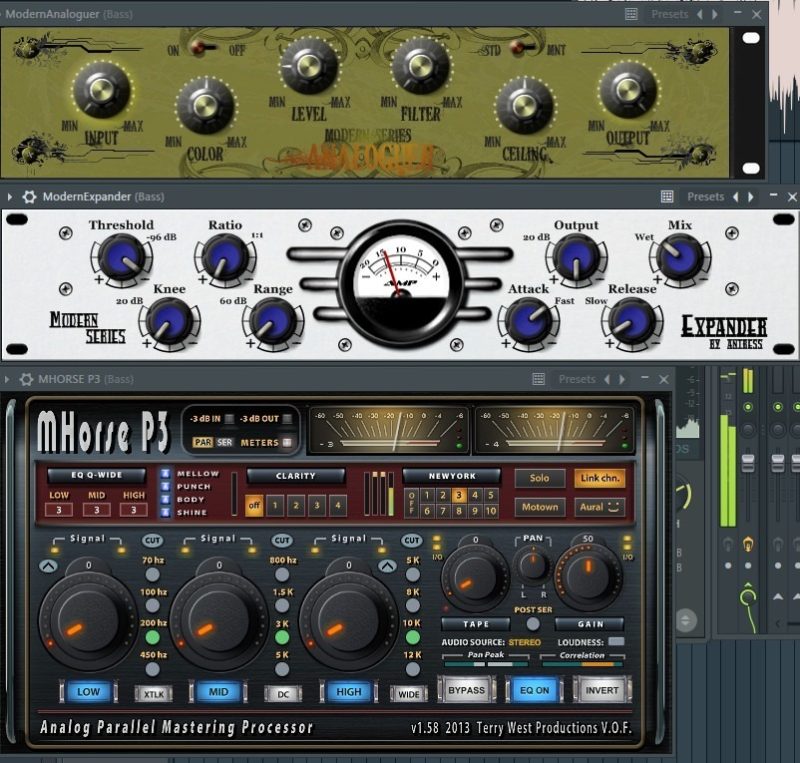Click the Expander Range knob
The width and height of the screenshot is (800, 763).
[x=273, y=322]
